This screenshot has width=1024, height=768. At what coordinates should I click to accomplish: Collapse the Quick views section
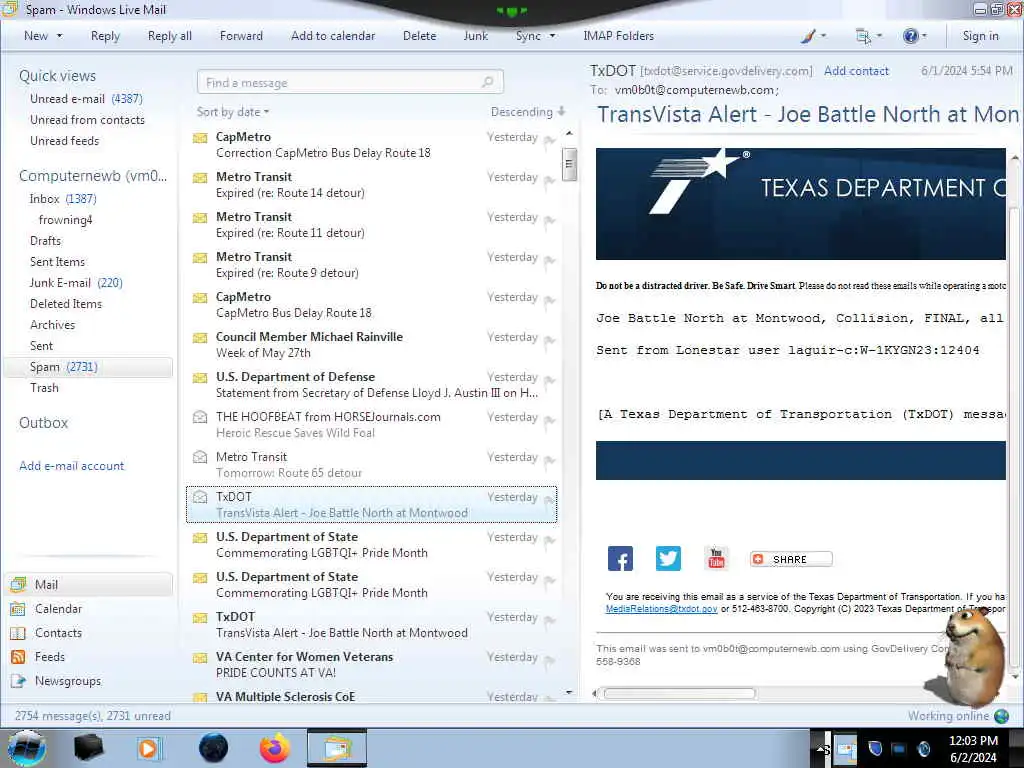tap(57, 76)
